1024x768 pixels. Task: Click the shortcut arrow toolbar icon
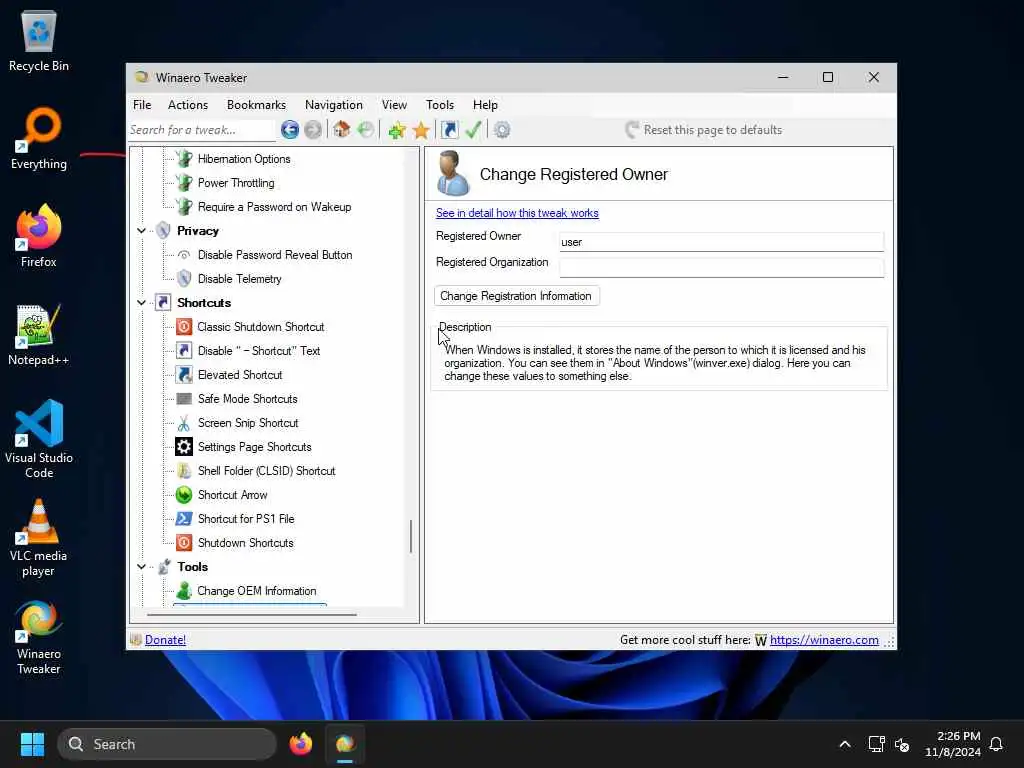tap(449, 130)
